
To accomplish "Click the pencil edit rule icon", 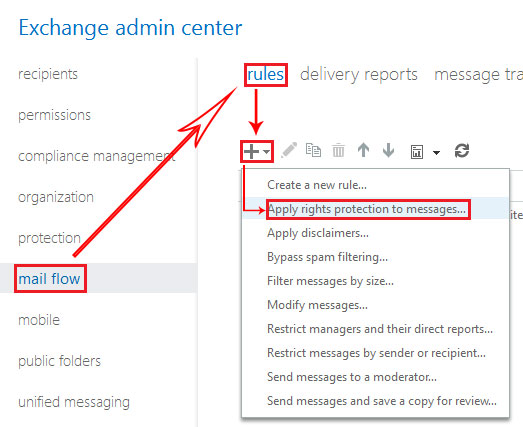I will pyautogui.click(x=289, y=150).
